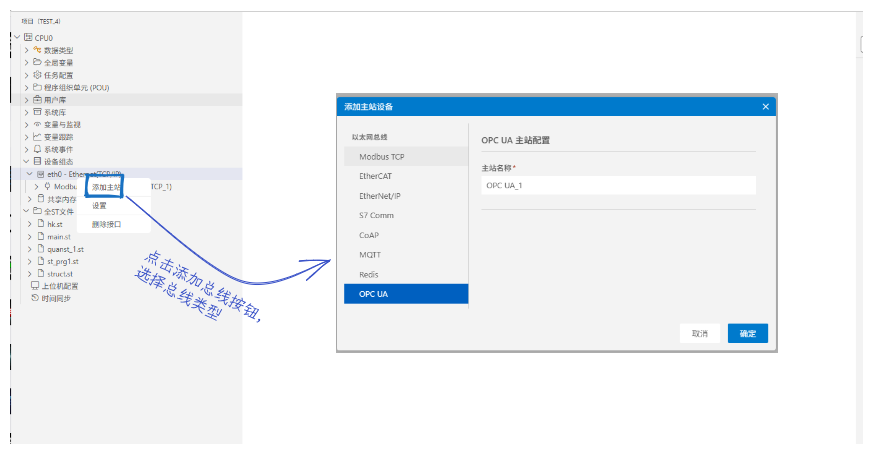Expand the 数据类型 node
Screen dimensions: 873x454
pyautogui.click(x=26, y=50)
